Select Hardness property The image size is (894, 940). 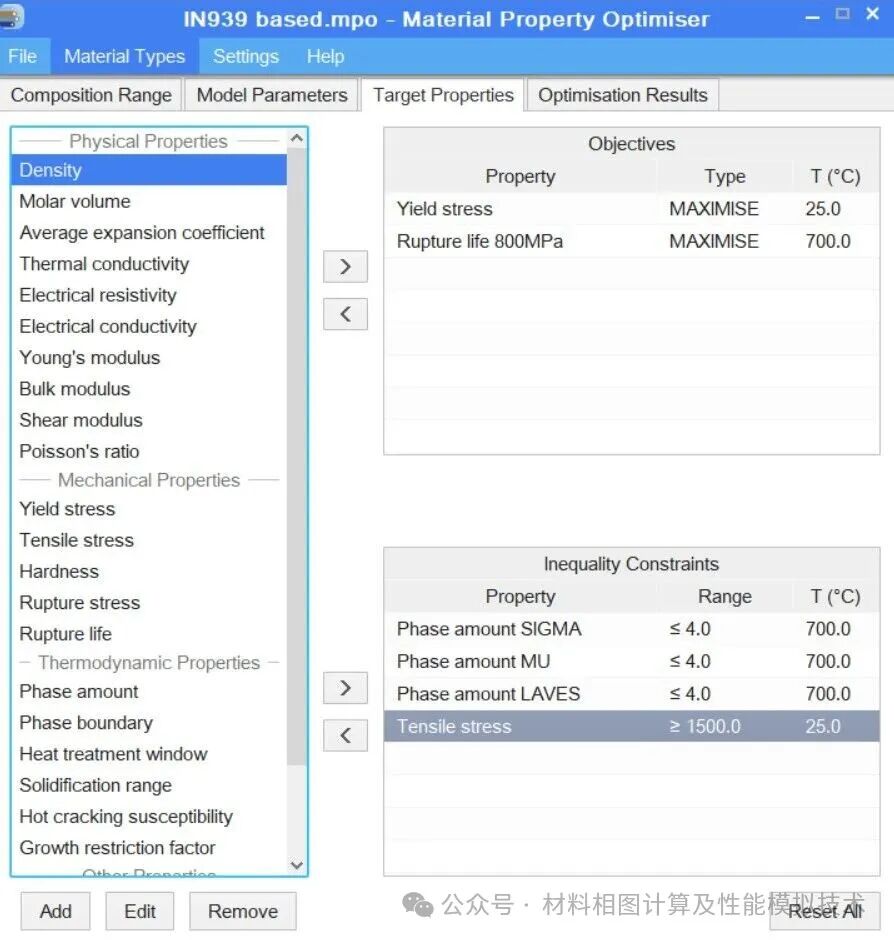pos(149,571)
